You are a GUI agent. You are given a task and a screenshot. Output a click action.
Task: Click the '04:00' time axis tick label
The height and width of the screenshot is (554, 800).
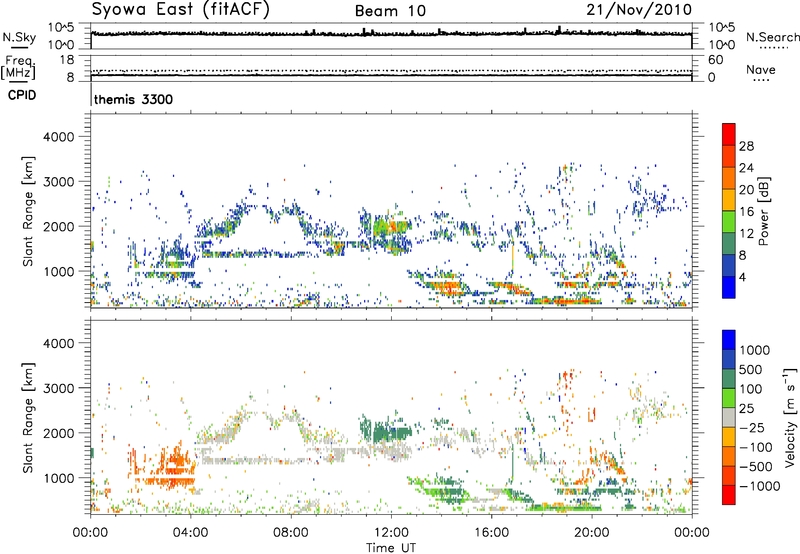click(191, 533)
